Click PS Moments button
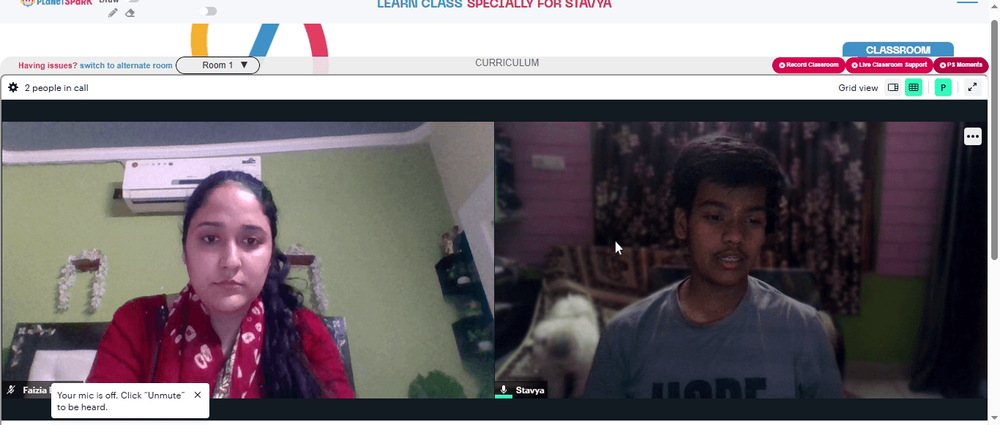Viewport: 1000px width, 425px height. click(x=960, y=65)
